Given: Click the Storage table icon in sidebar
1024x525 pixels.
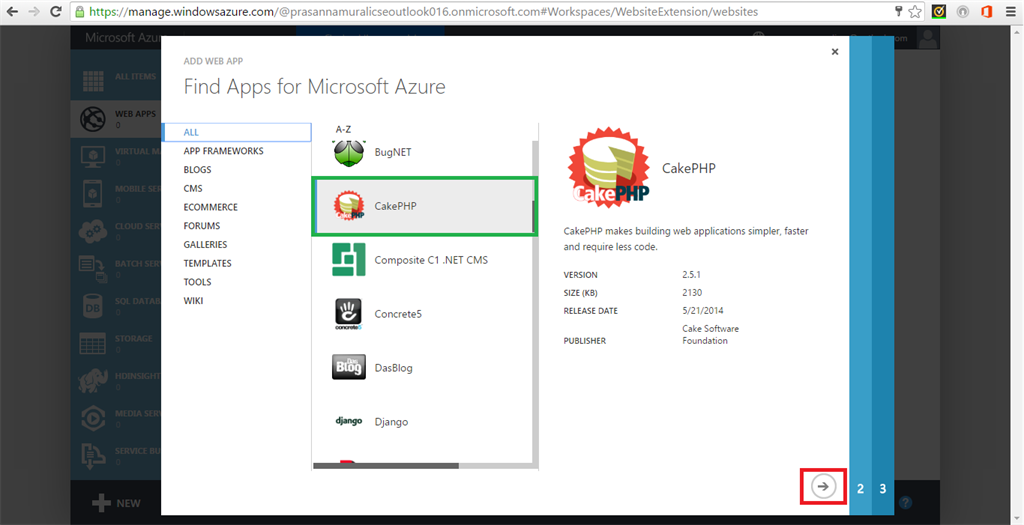Looking at the screenshot, I should pos(93,343).
